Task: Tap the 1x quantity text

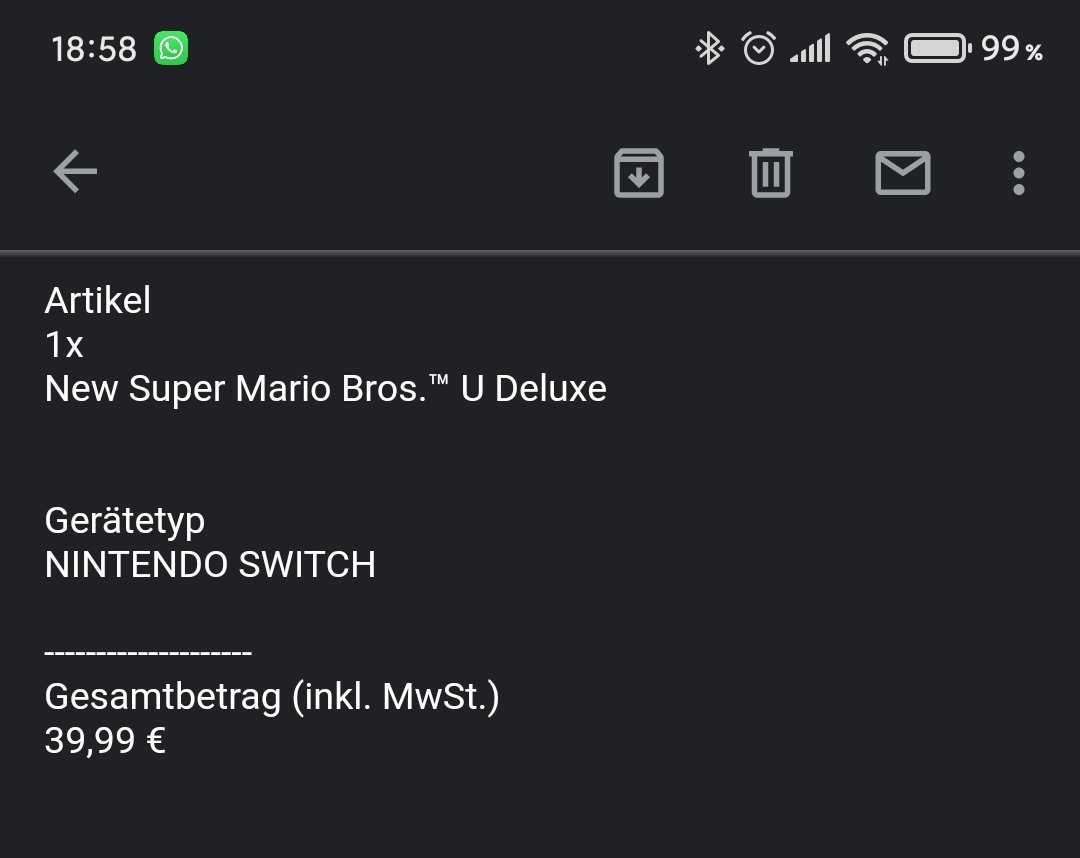Action: (64, 344)
